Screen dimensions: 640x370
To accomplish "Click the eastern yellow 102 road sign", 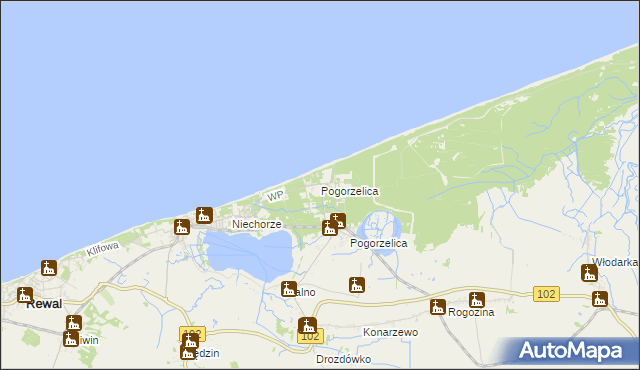I will click(x=546, y=294).
